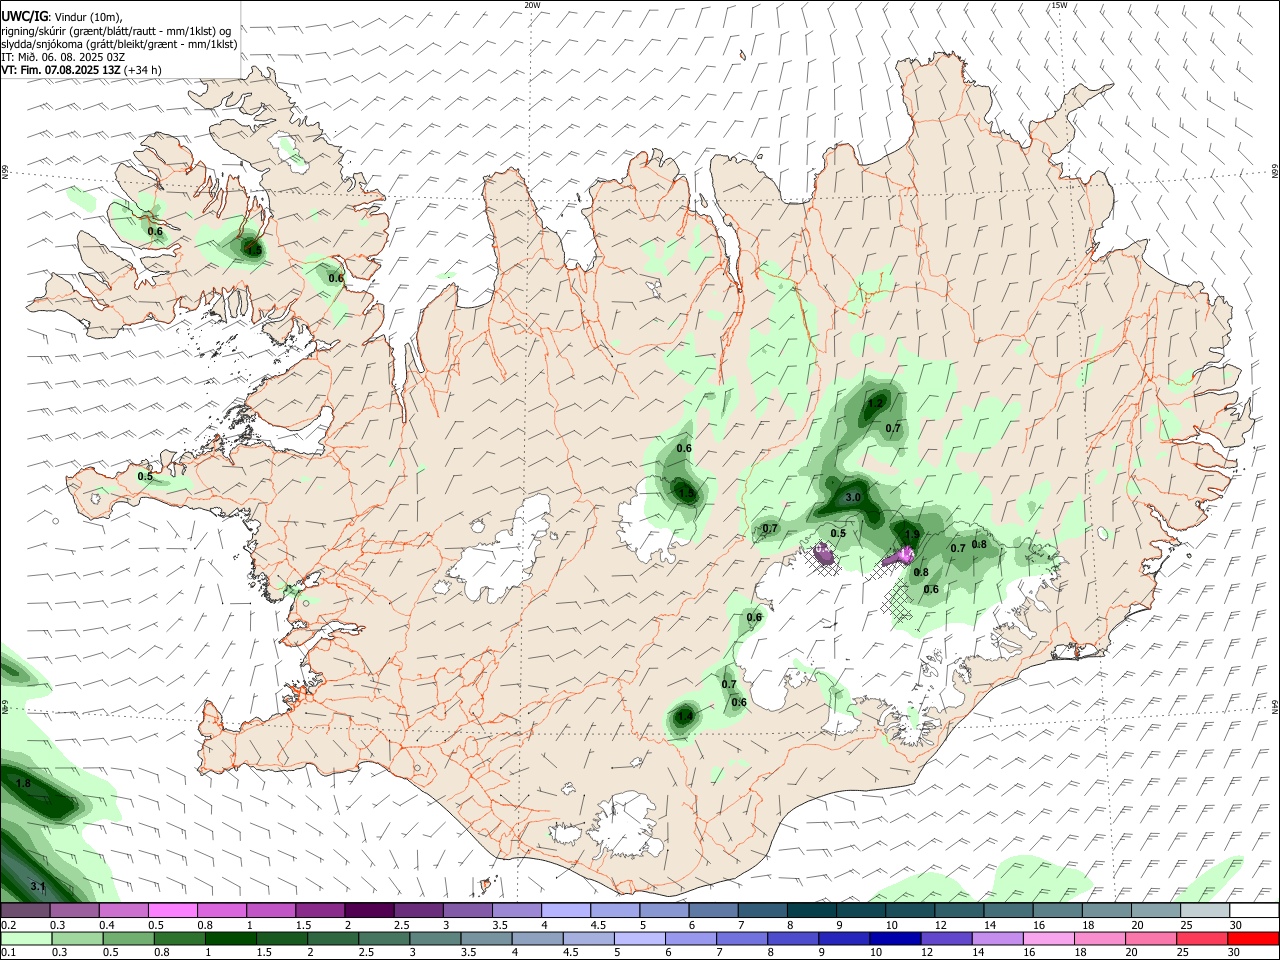The image size is (1280, 960).
Task: Select the slate blue 6–7 swatch on upper scale
Action: coord(713,911)
